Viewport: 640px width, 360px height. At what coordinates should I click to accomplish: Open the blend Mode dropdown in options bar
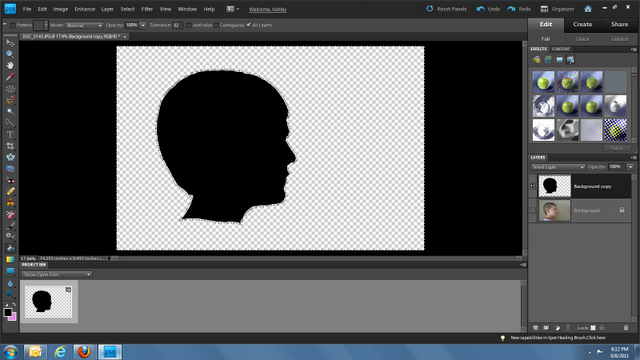[x=84, y=25]
